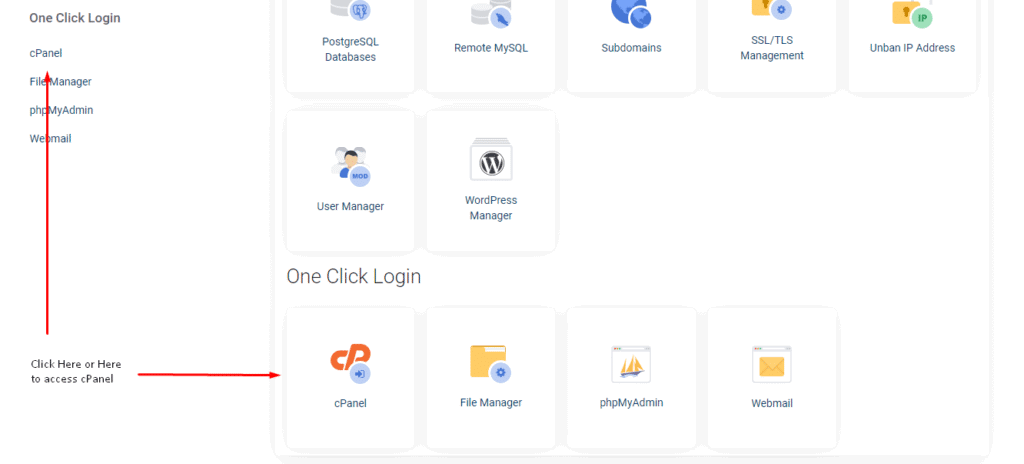The height and width of the screenshot is (464, 1024).
Task: Open phpMyAdmin sidebar link
Action: (61, 110)
